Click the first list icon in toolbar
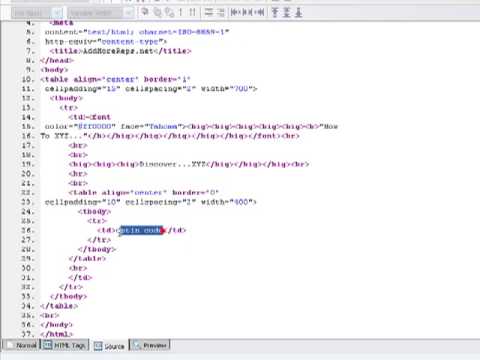Image resolution: width=480 pixels, height=360 pixels. [x=209, y=12]
